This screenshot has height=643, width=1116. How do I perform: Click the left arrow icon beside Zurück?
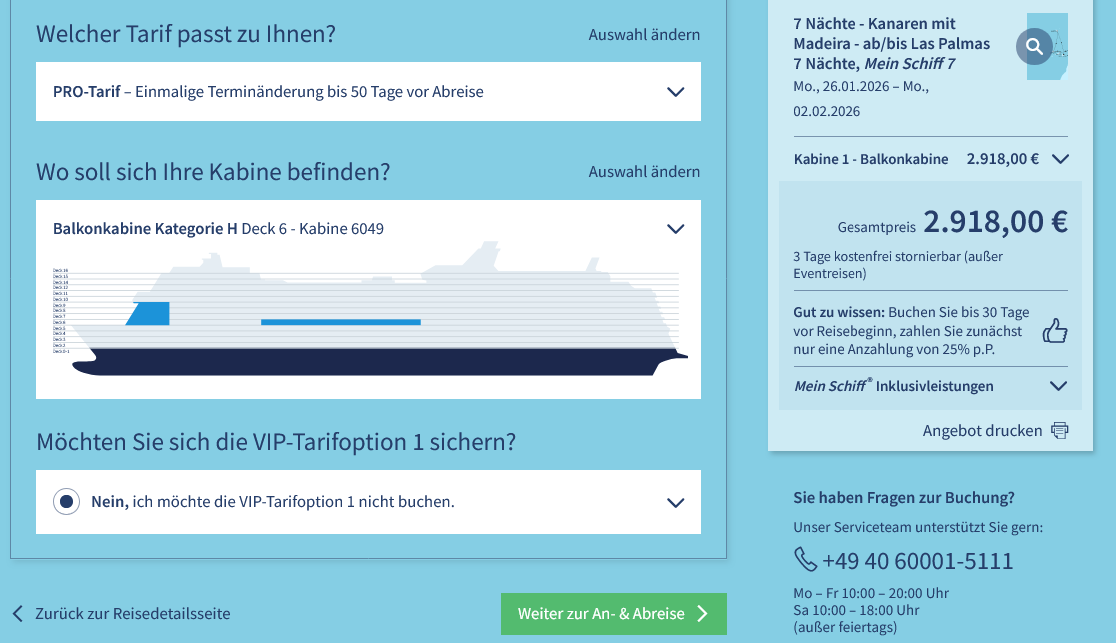coord(18,614)
